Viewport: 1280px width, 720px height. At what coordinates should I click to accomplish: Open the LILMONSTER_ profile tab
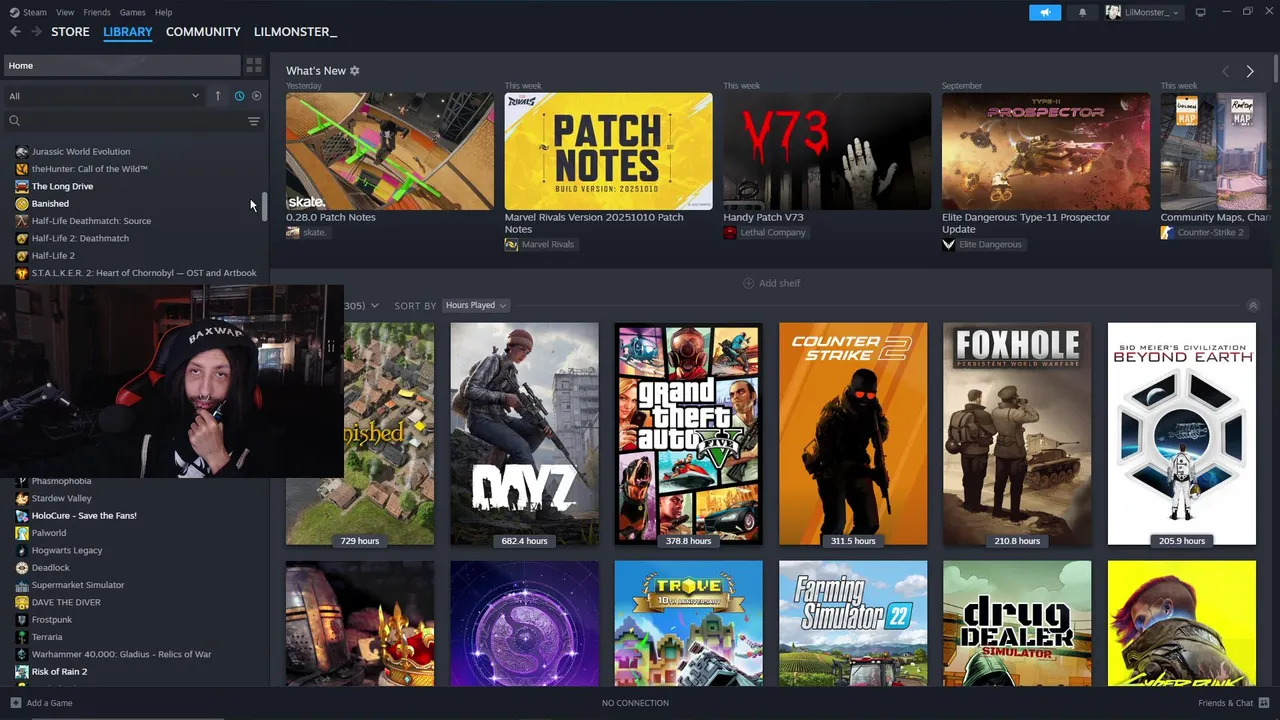295,32
